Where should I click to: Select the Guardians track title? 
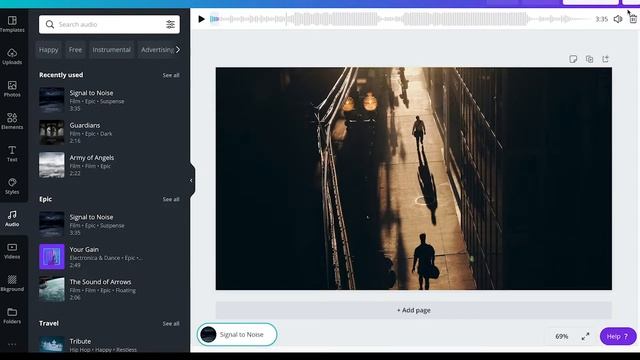[x=84, y=125]
